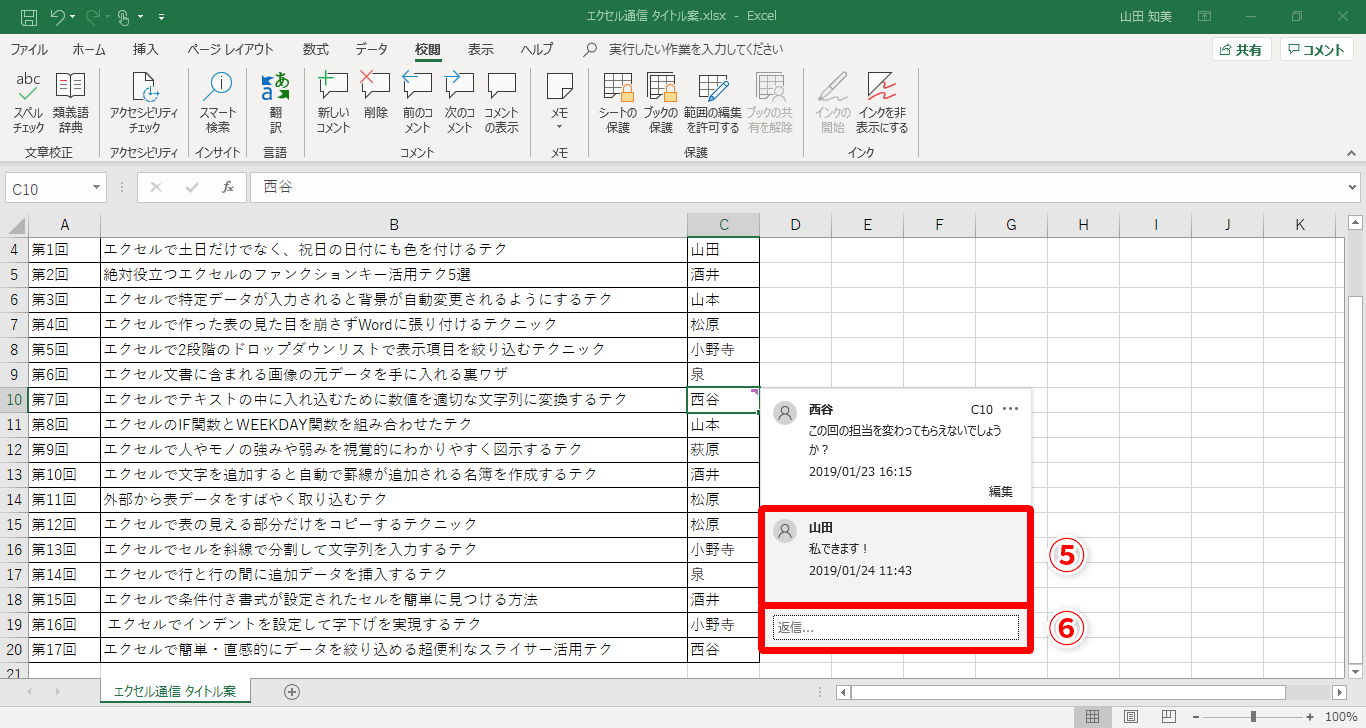Viewport: 1366px width, 728px height.
Task: Go to 前のコメント previous comment
Action: click(417, 103)
